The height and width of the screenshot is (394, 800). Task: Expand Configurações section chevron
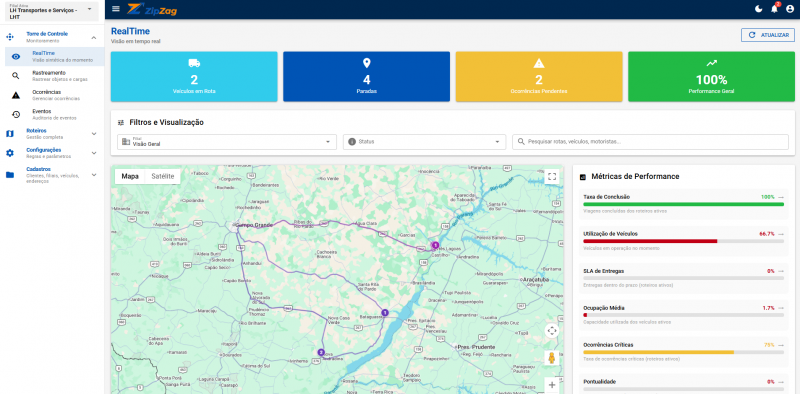94,153
